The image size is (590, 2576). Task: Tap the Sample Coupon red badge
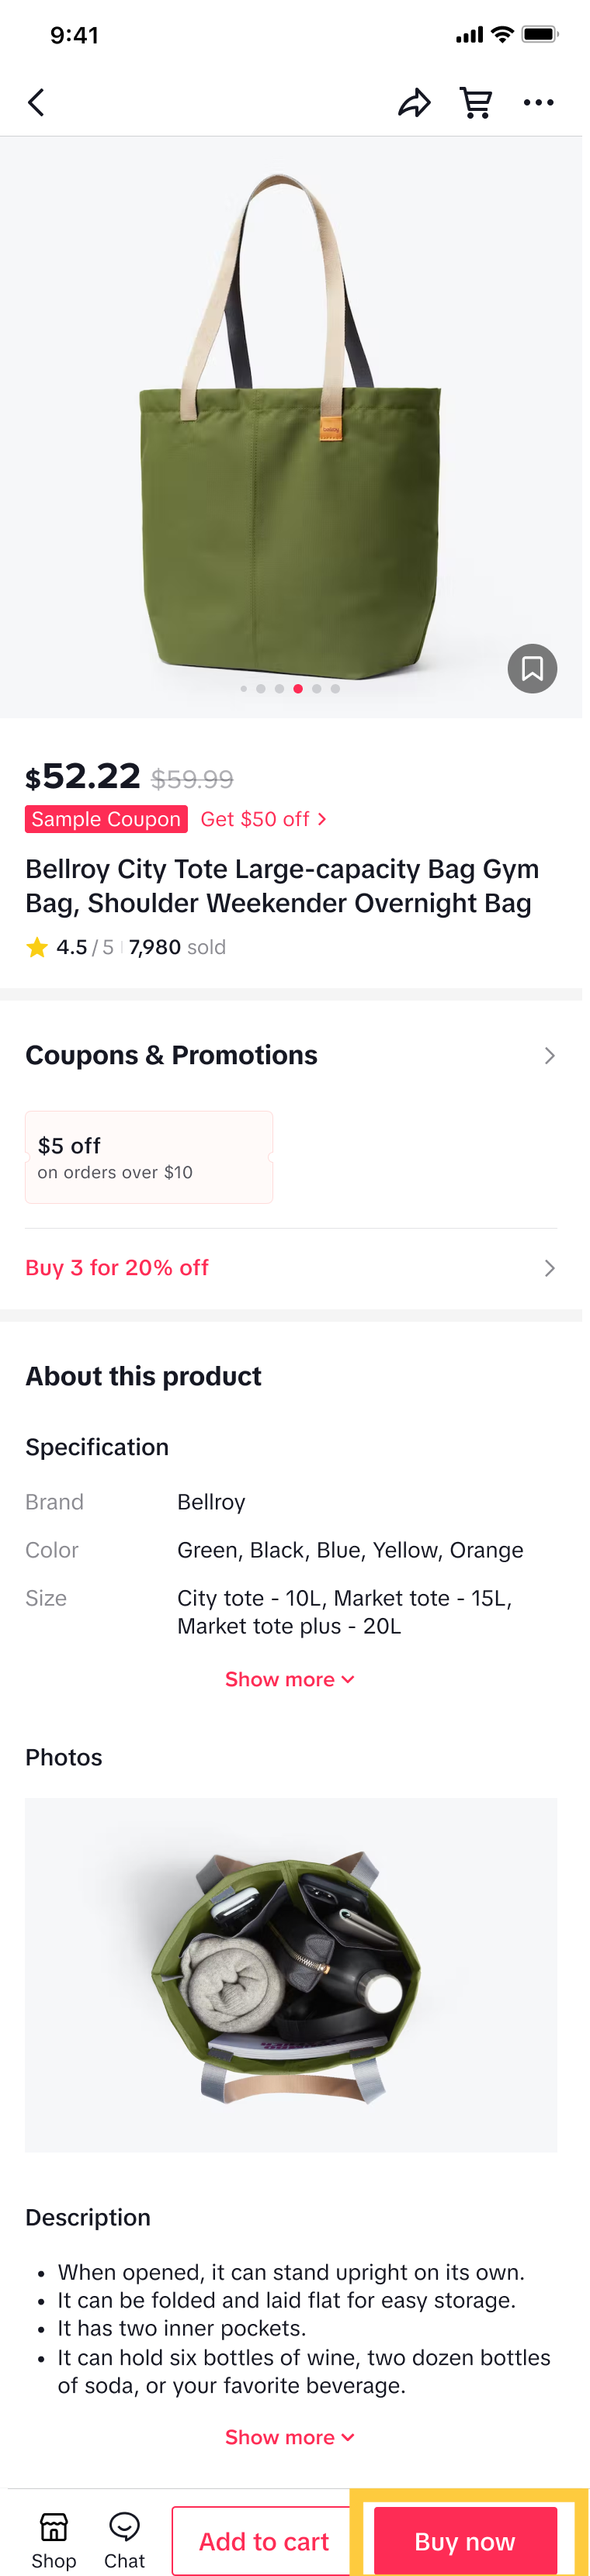coord(106,819)
